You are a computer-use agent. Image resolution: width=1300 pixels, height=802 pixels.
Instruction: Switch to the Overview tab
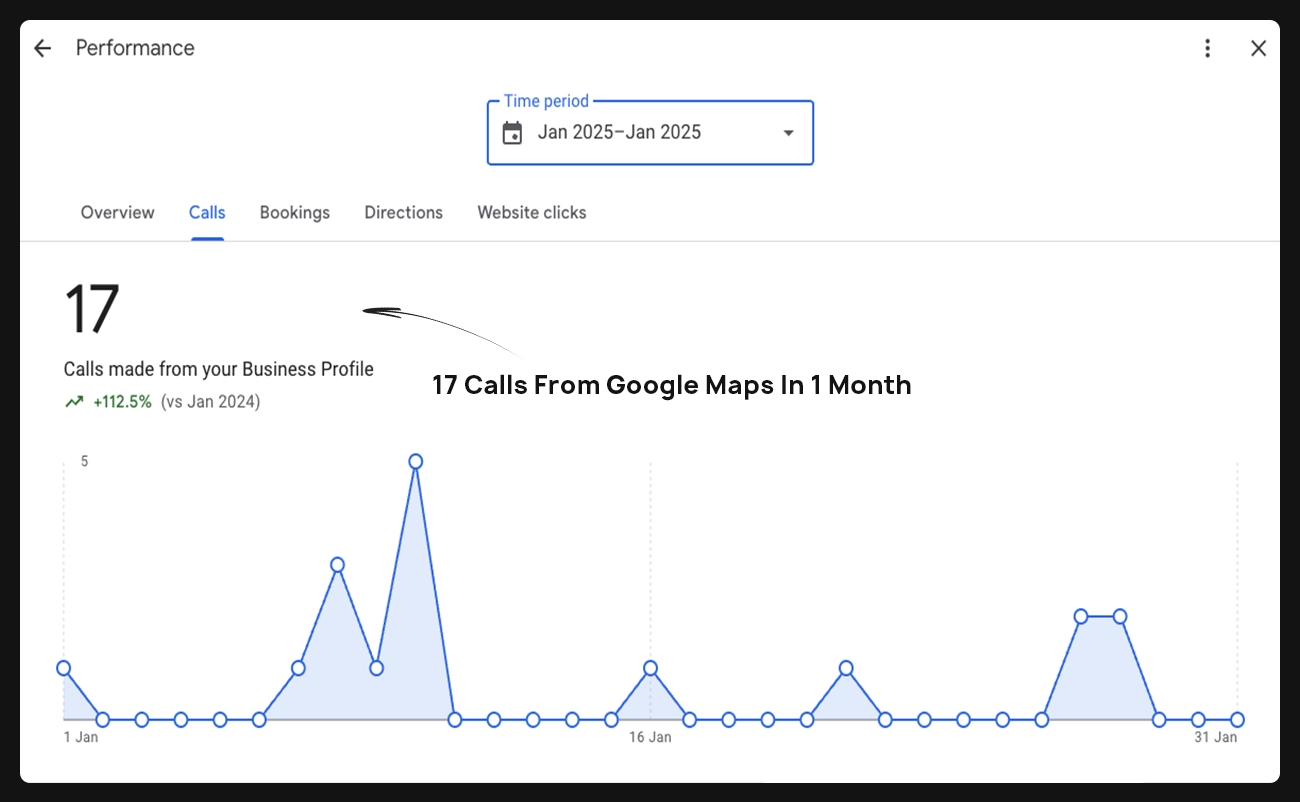coord(117,212)
